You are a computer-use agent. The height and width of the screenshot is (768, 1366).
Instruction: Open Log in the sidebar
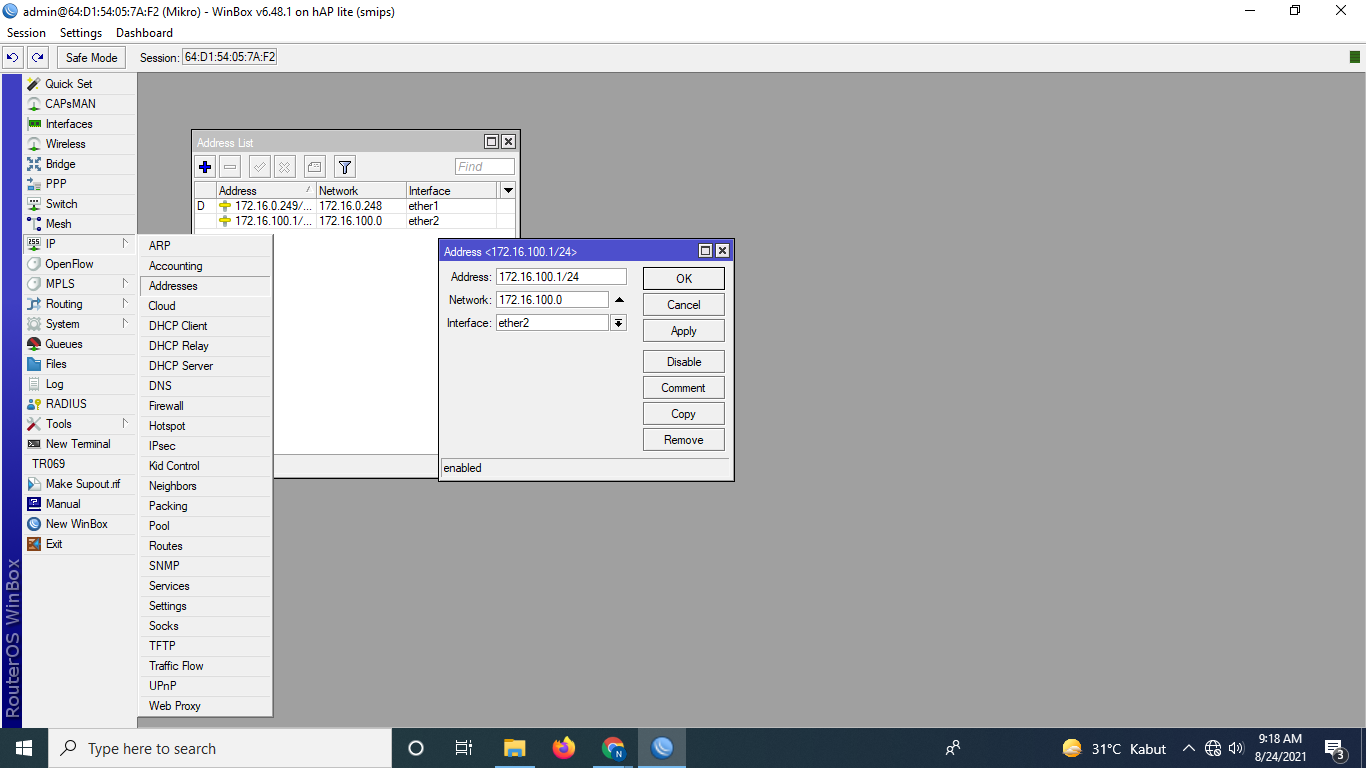point(79,384)
